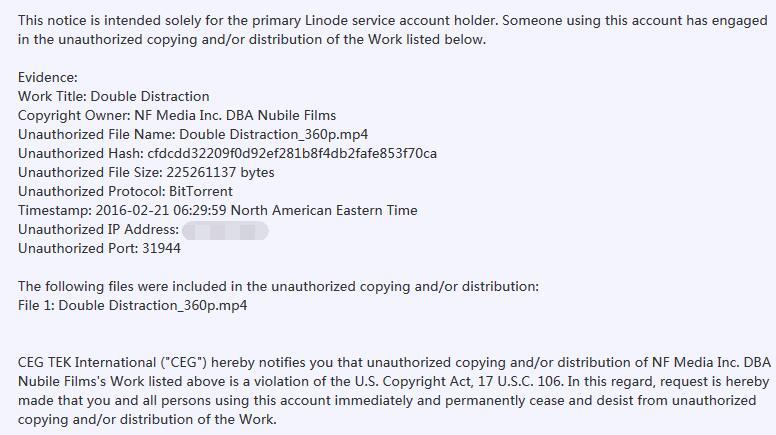Click the file size 225261137 bytes text
Screen dimensions: 776x435
pos(220,172)
